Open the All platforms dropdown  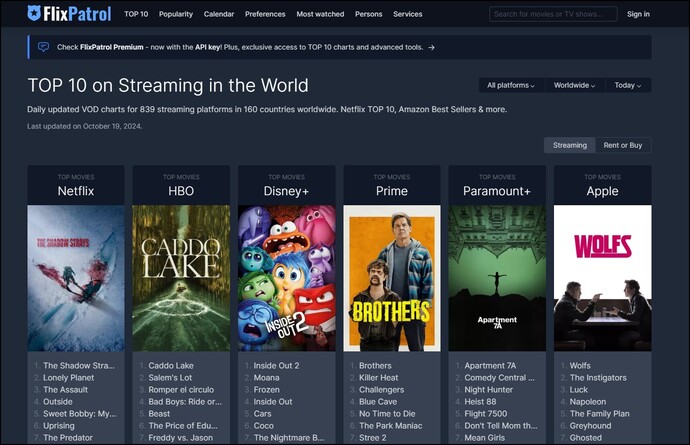tap(511, 85)
